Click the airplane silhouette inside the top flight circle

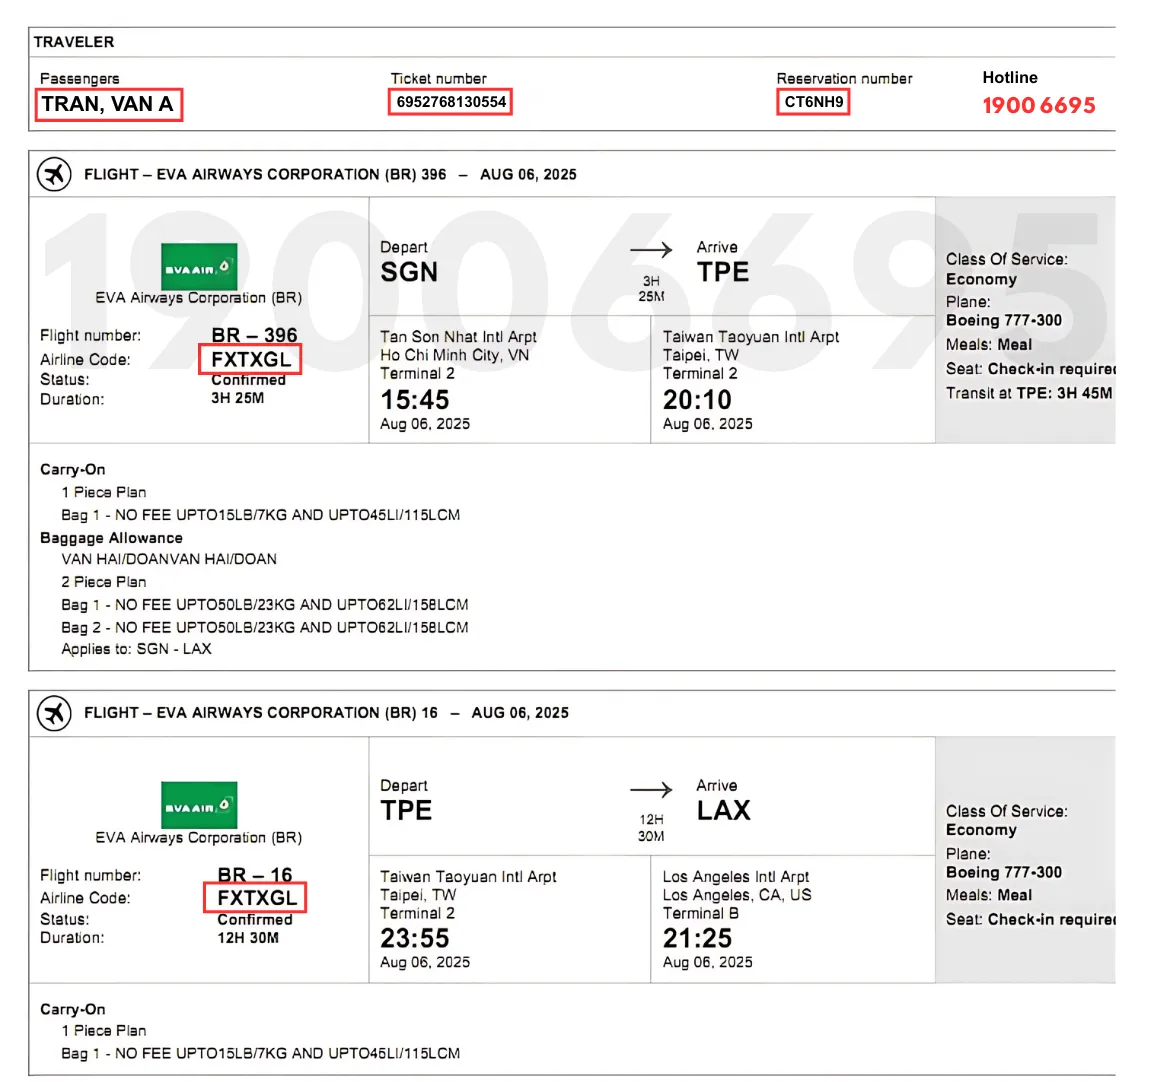[53, 174]
